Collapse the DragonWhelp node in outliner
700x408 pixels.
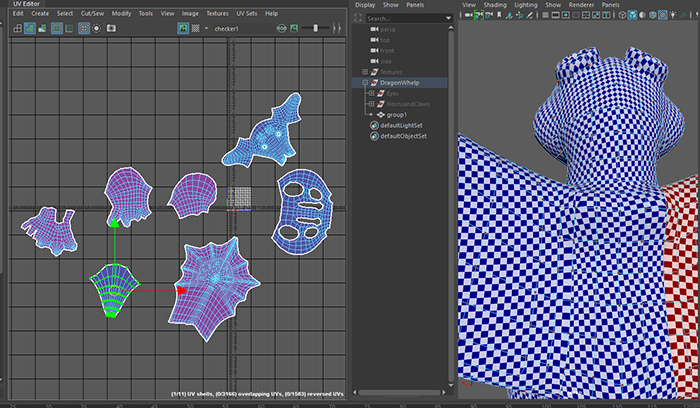click(364, 82)
